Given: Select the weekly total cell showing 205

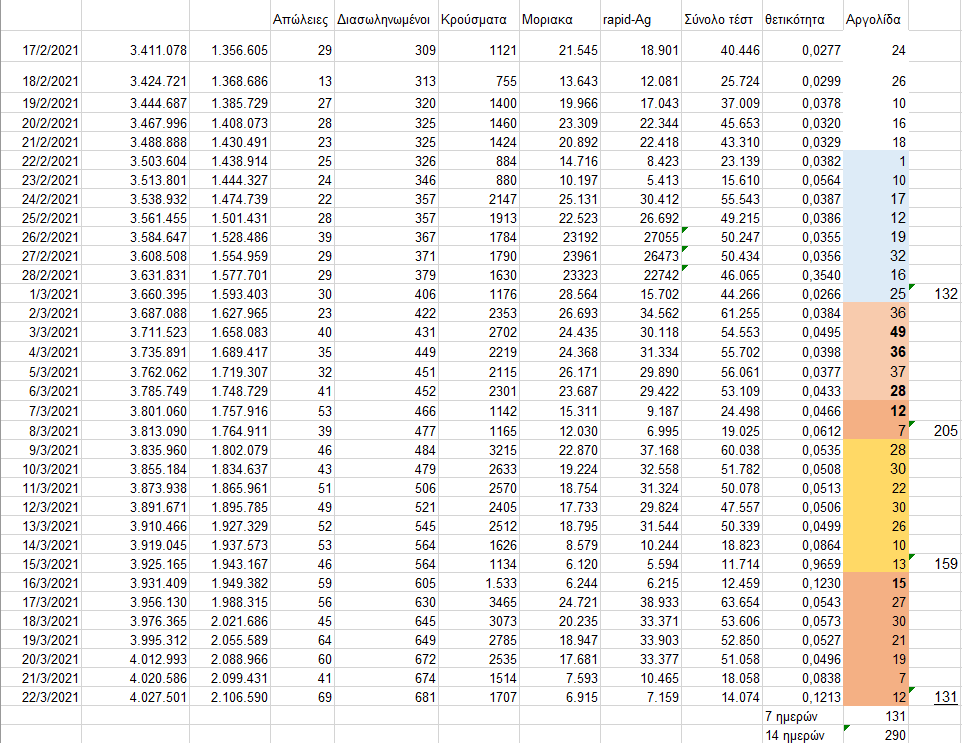Looking at the screenshot, I should tap(939, 431).
